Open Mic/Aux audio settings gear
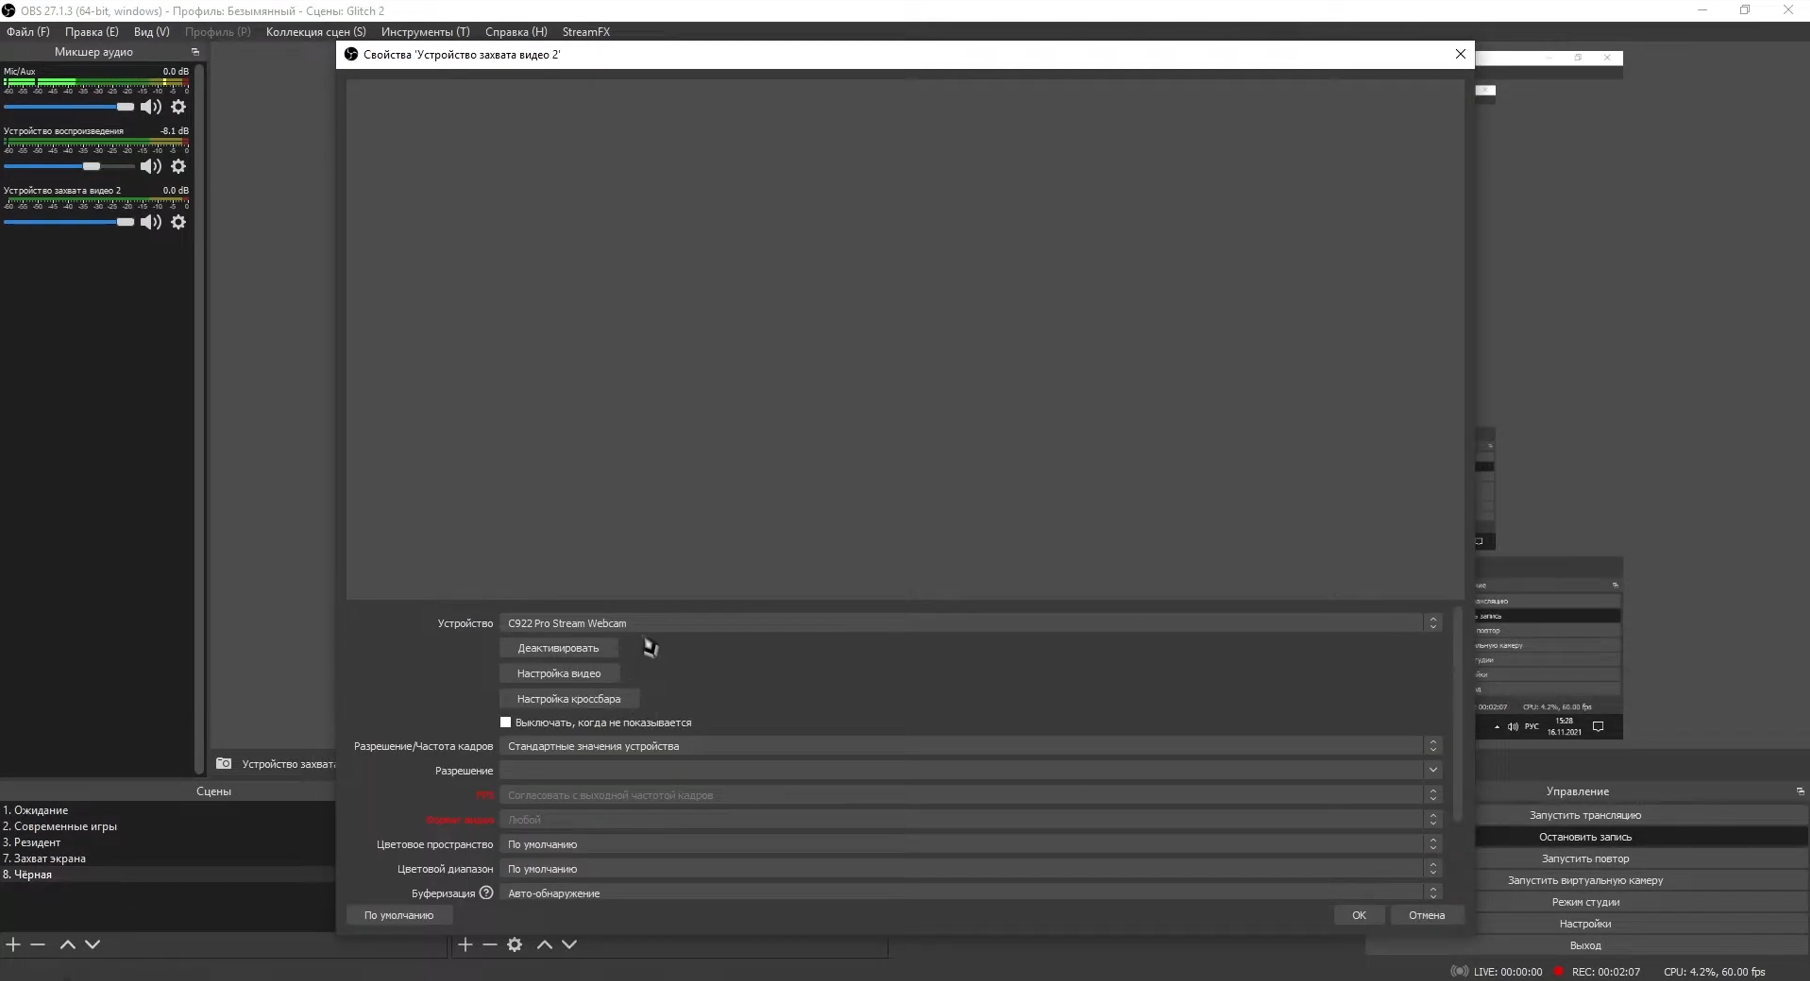The height and width of the screenshot is (981, 1810). [178, 107]
